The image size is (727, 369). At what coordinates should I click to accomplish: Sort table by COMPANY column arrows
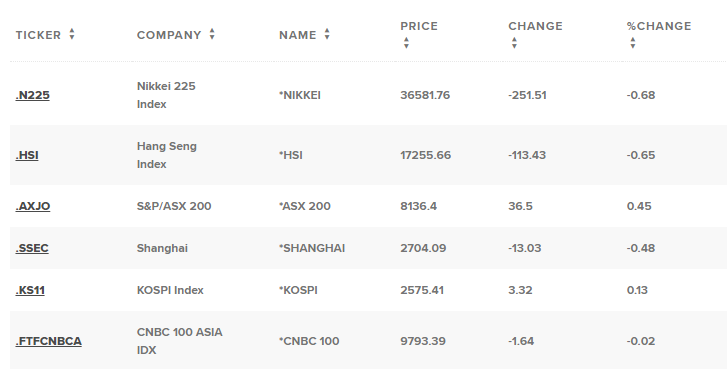point(212,34)
